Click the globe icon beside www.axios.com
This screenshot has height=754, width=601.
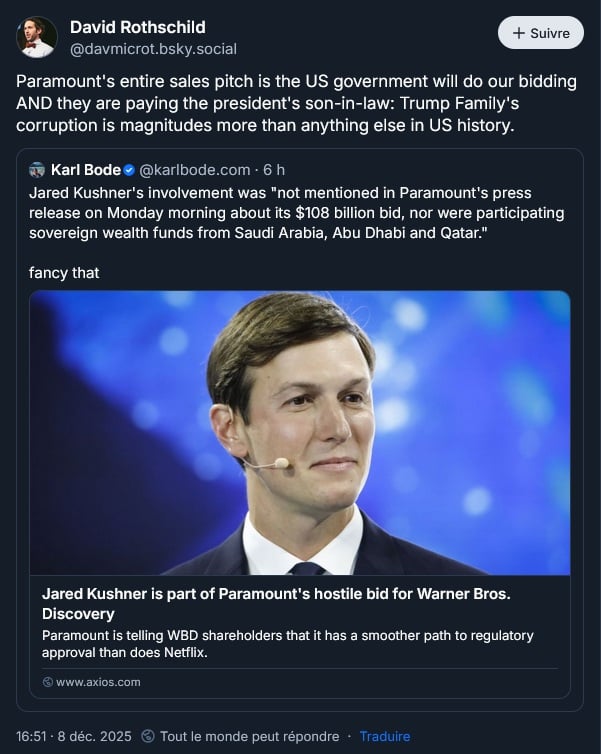click(47, 682)
